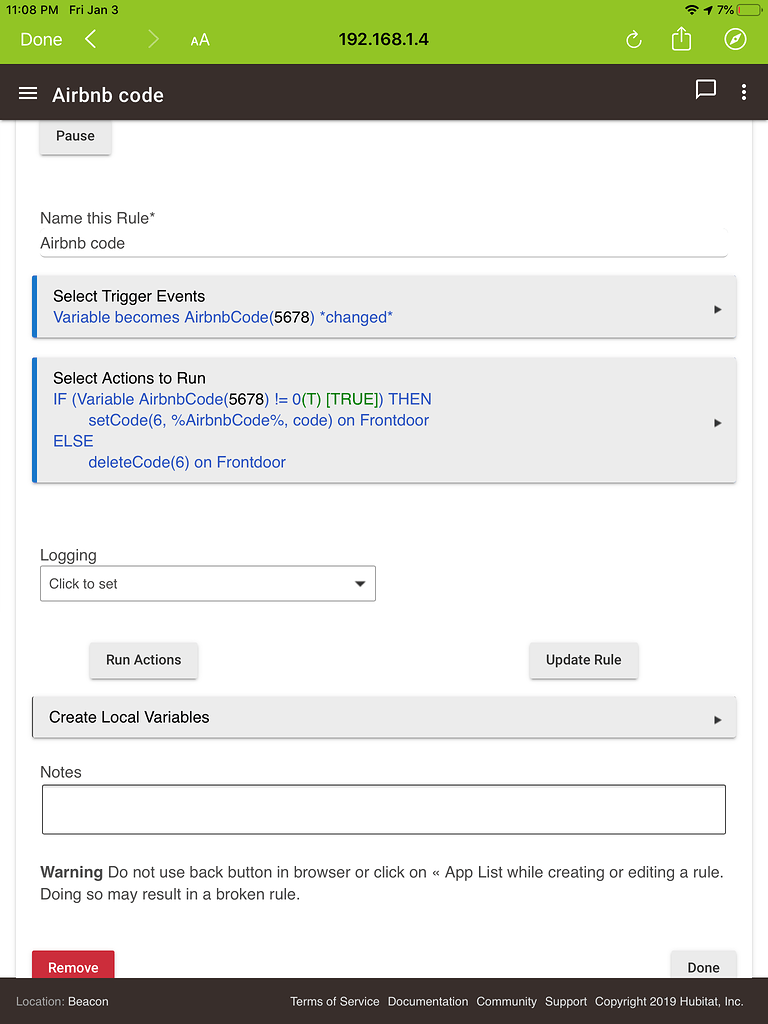Screen dimensions: 768x1024
Task: Expand Create Local Variables panel
Action: tap(385, 717)
